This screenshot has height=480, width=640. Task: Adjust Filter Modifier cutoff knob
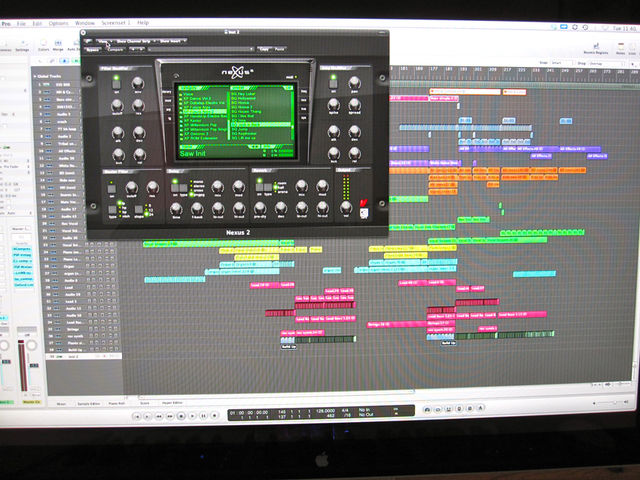coord(117,106)
